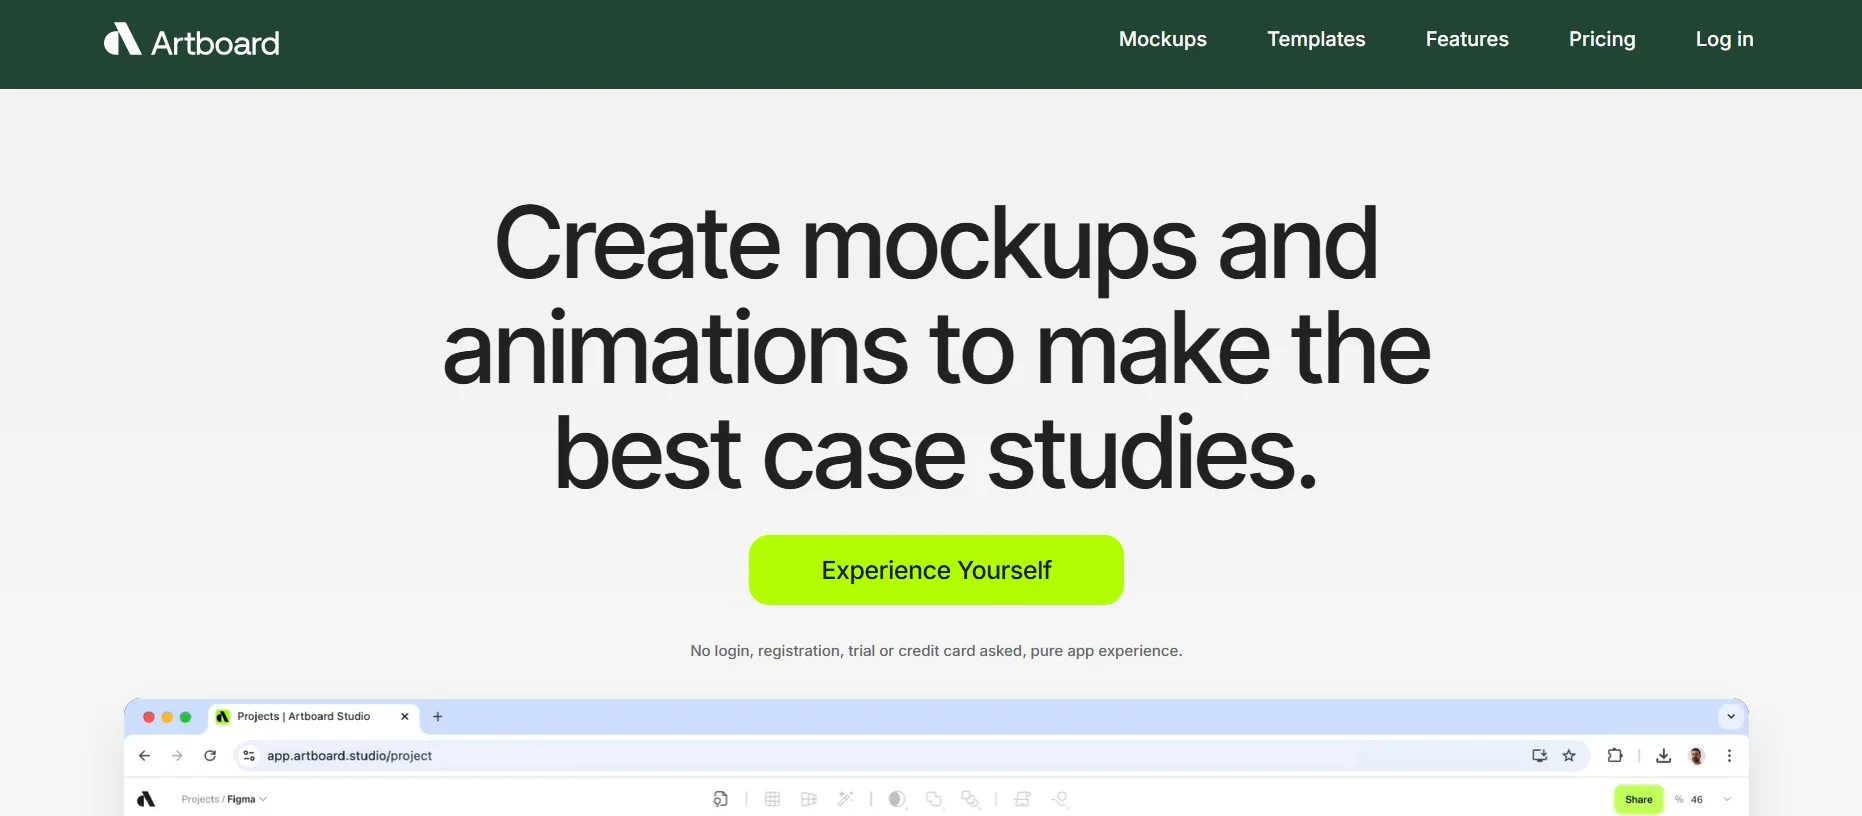
Task: Open the Templates menu item
Action: click(1316, 39)
